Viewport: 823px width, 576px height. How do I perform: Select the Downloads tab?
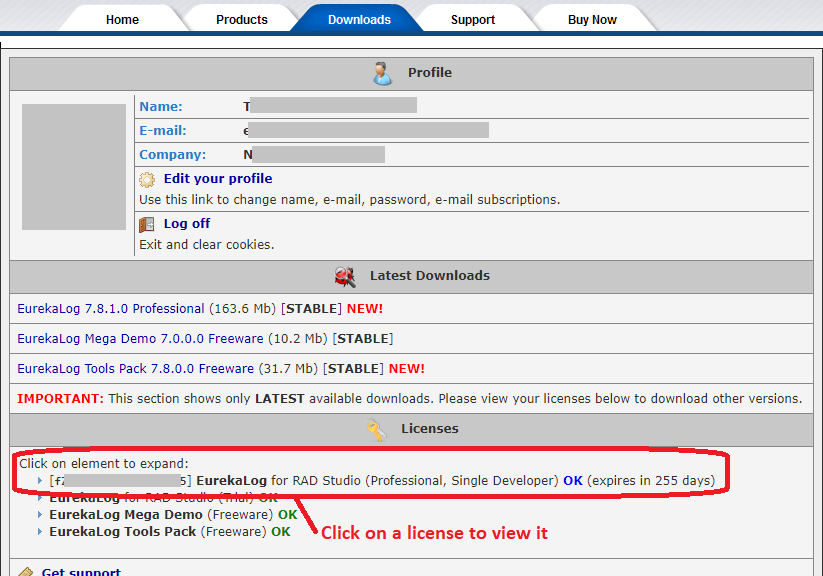tap(359, 19)
